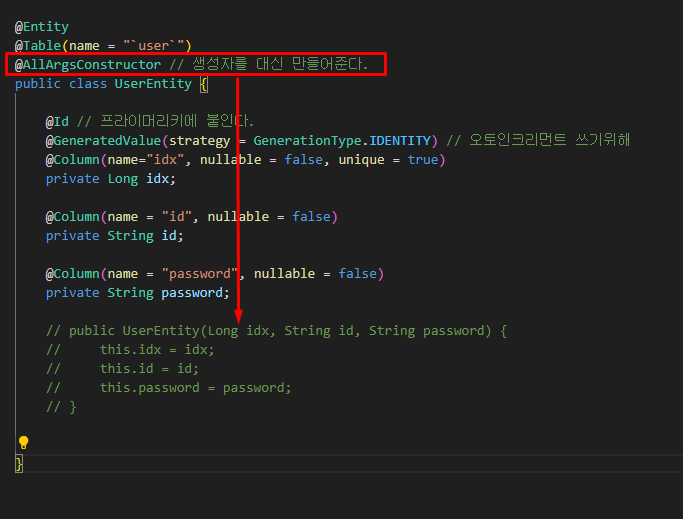Click the yellow lightbulb quick-fix icon
The width and height of the screenshot is (683, 519).
pyautogui.click(x=24, y=442)
